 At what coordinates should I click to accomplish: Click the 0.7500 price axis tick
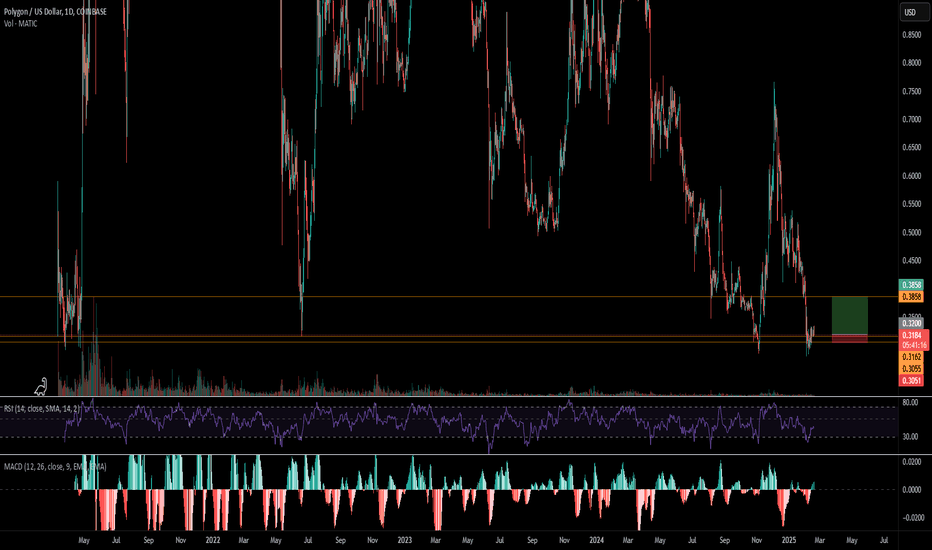911,91
